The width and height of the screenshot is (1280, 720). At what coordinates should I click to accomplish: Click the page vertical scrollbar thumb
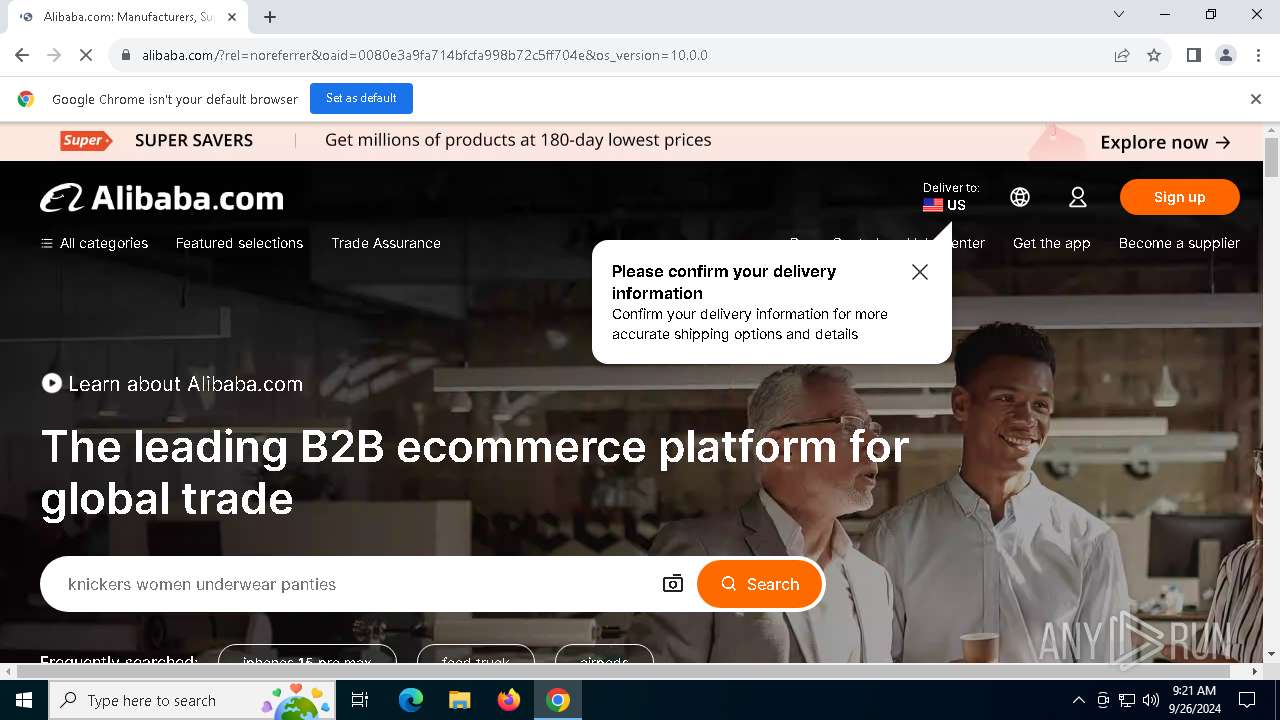click(1271, 158)
